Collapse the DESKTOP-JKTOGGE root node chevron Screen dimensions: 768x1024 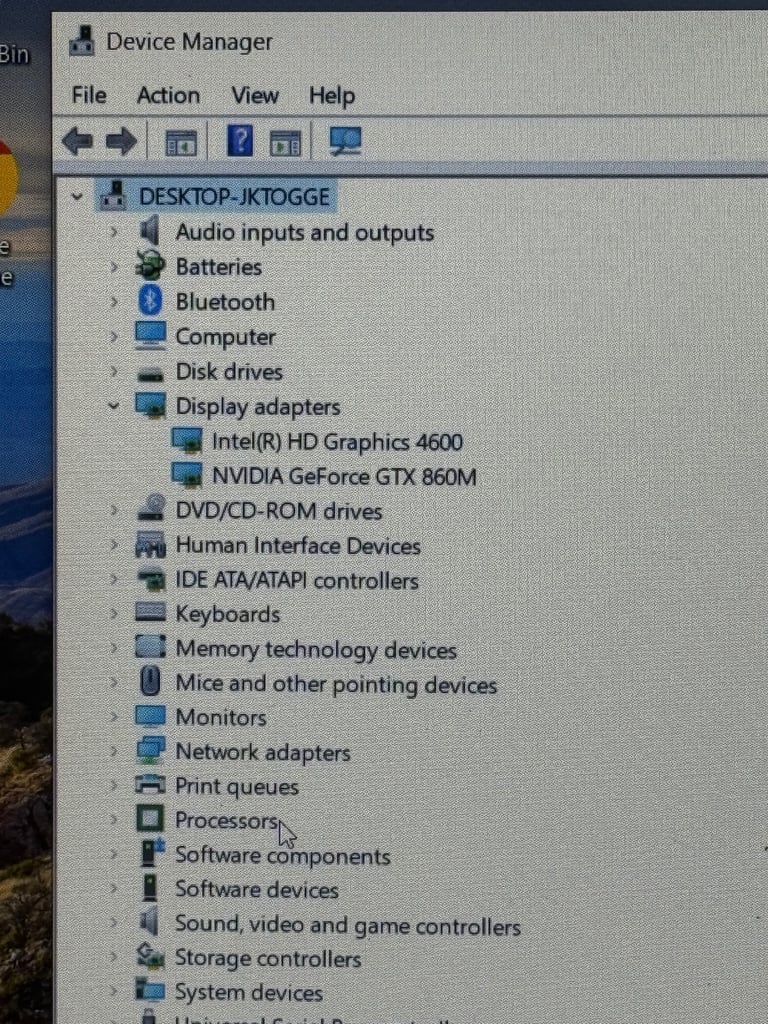tap(77, 196)
